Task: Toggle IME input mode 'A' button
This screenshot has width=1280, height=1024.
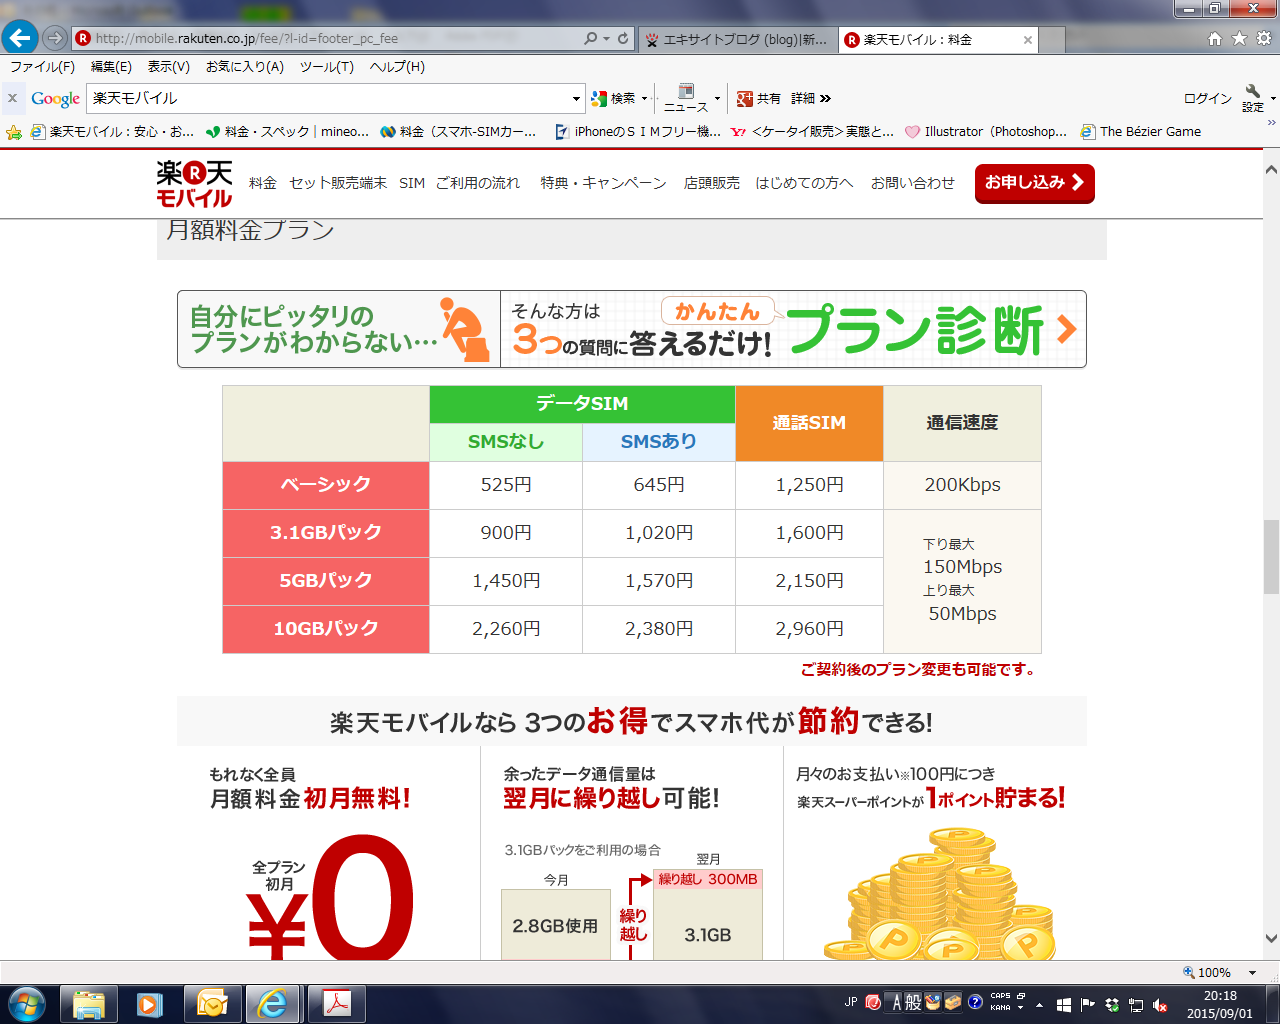Action: 896,1002
